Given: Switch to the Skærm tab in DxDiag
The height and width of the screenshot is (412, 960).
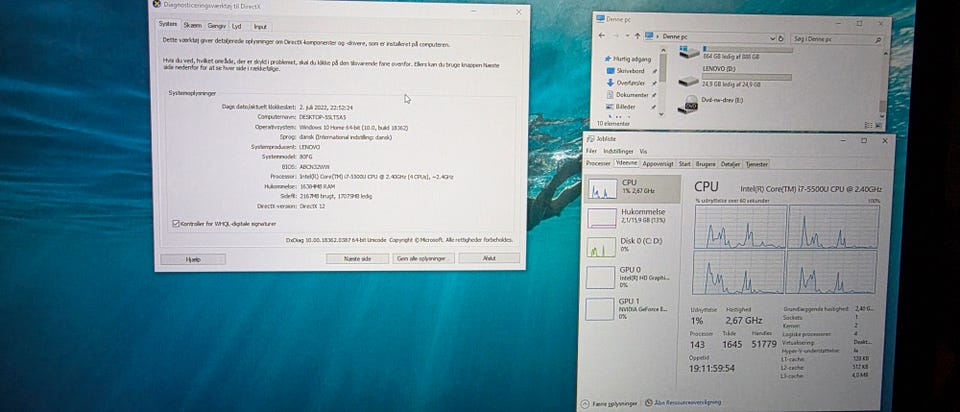Looking at the screenshot, I should click(x=192, y=26).
